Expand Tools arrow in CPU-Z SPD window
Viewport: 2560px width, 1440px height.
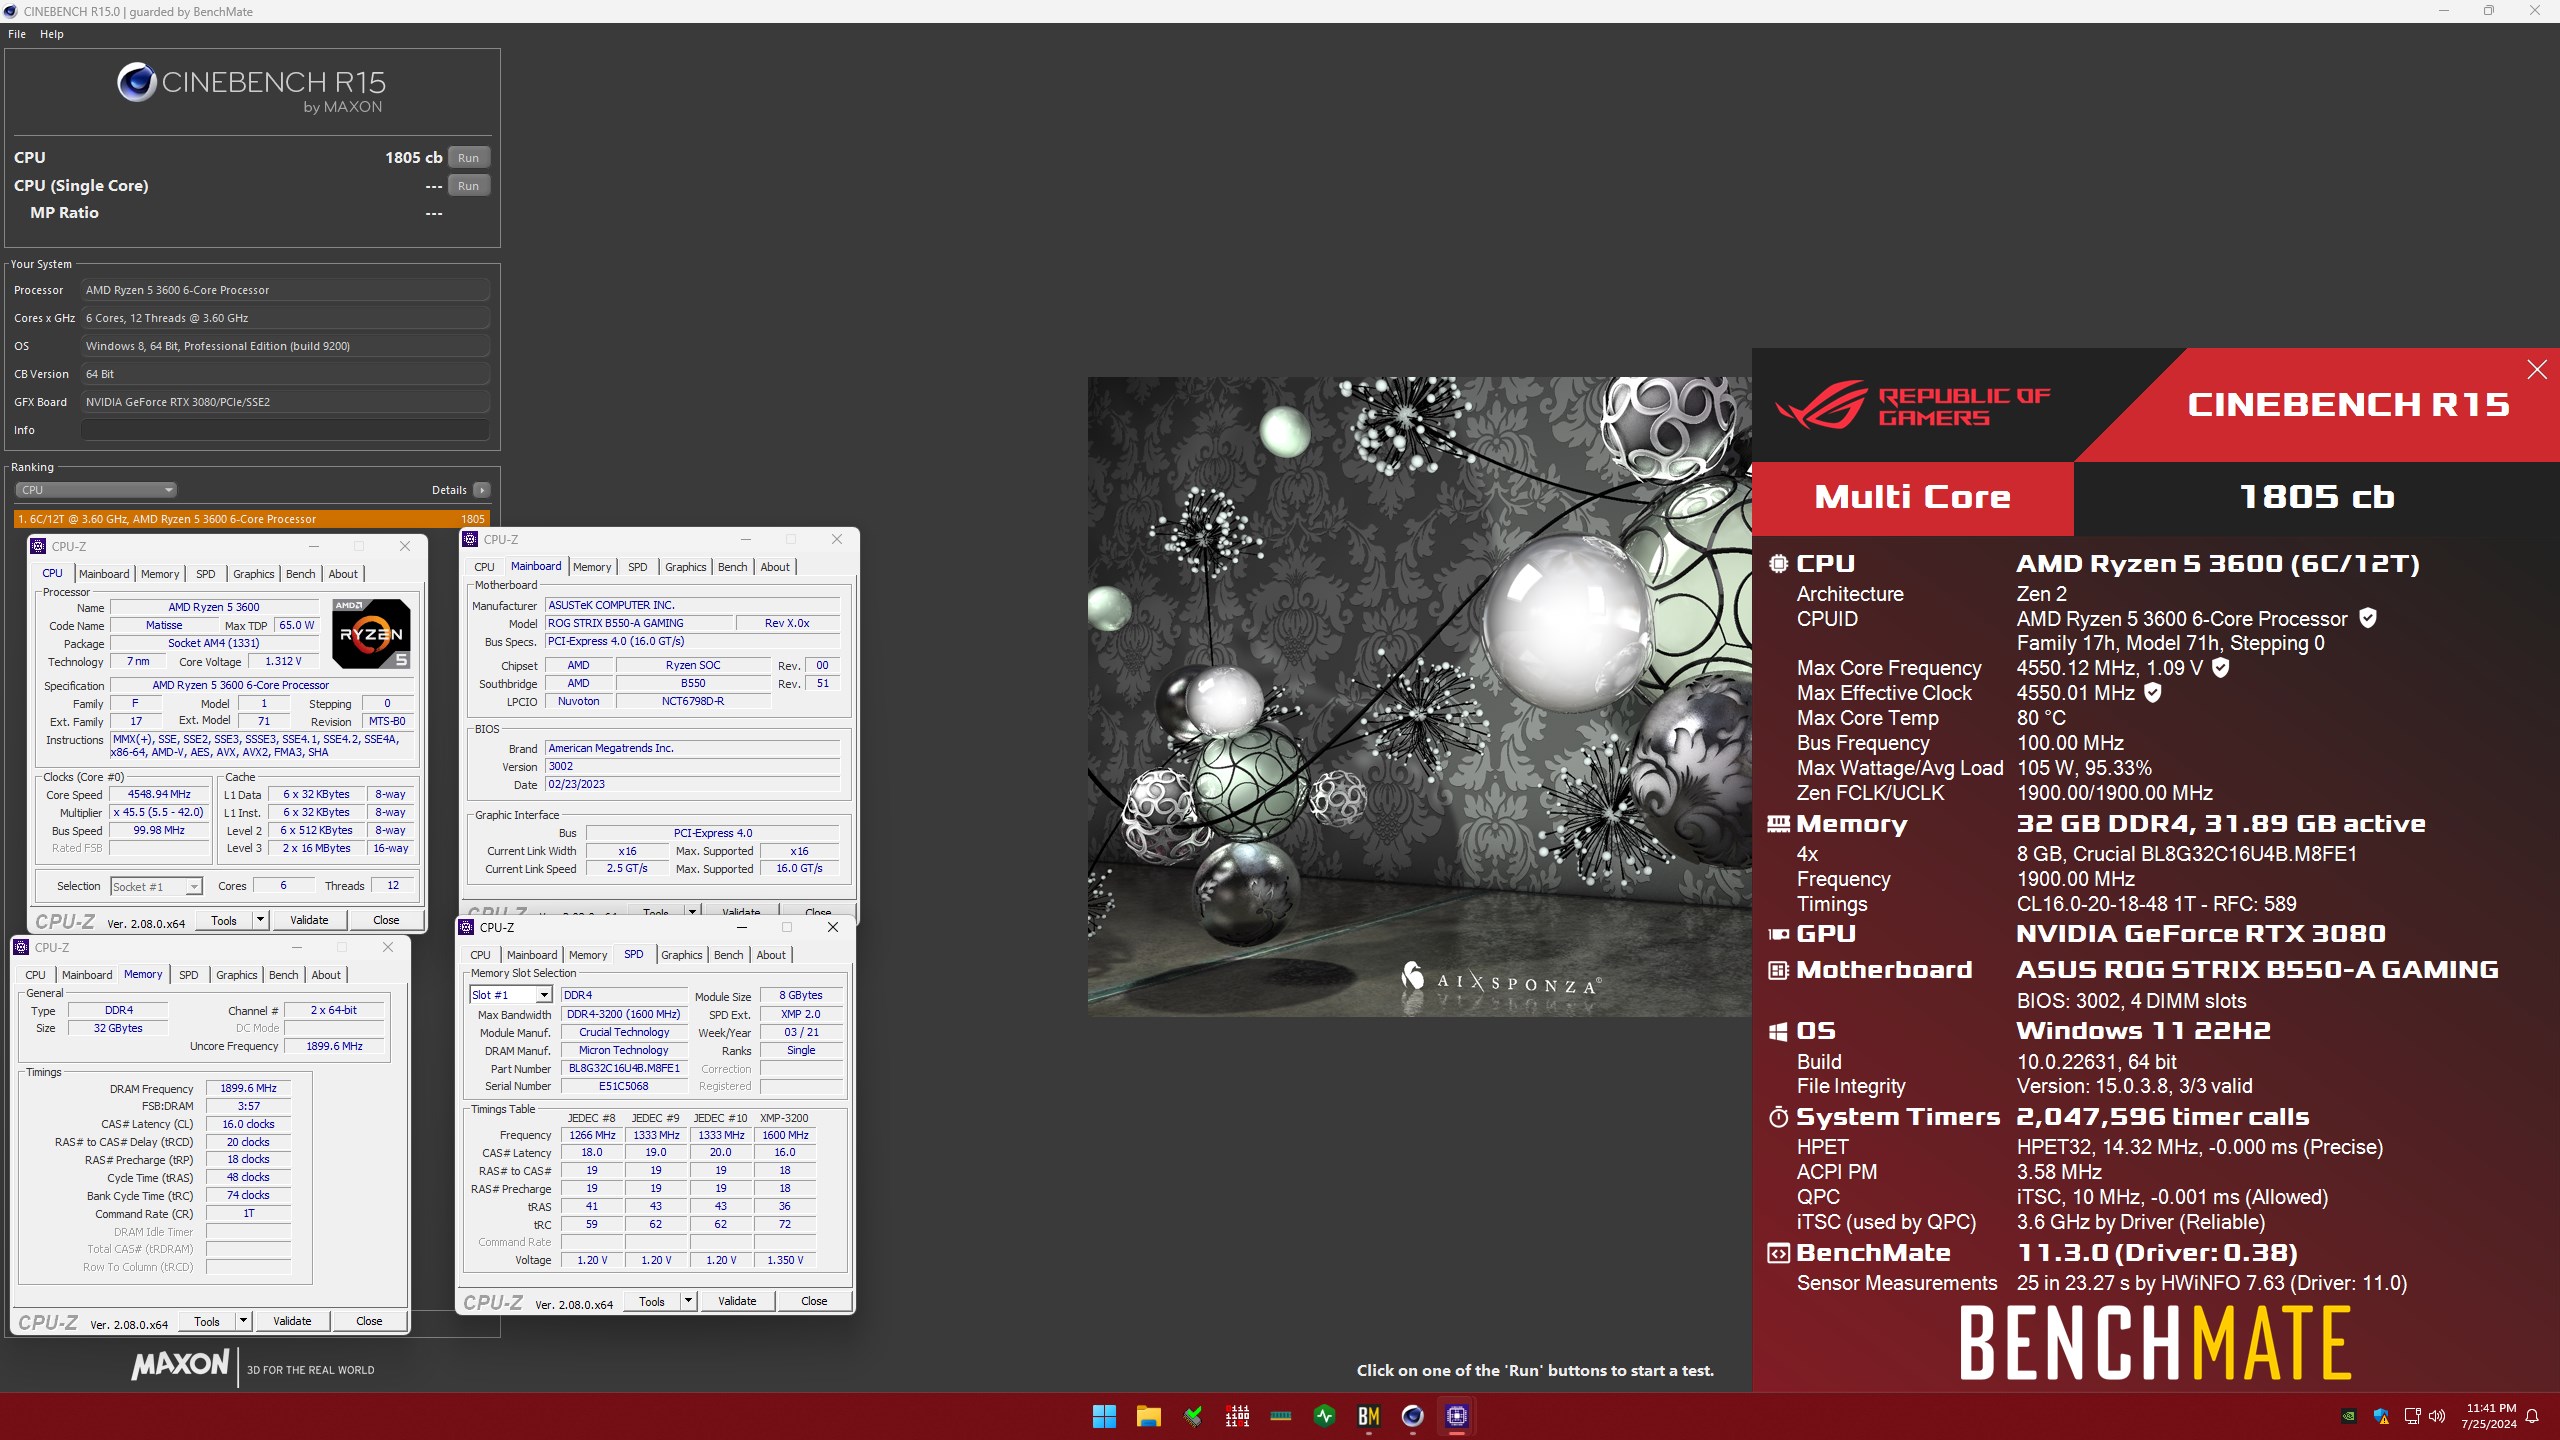pos(688,1301)
